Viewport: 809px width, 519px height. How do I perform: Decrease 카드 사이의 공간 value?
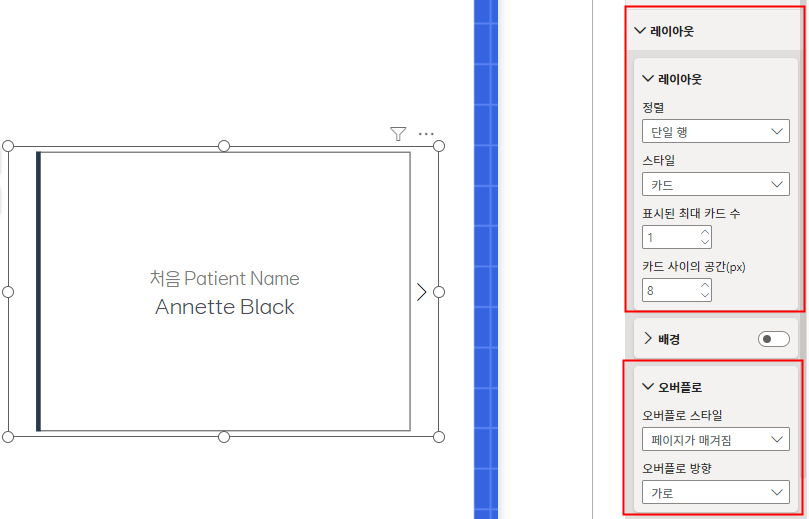click(x=705, y=295)
